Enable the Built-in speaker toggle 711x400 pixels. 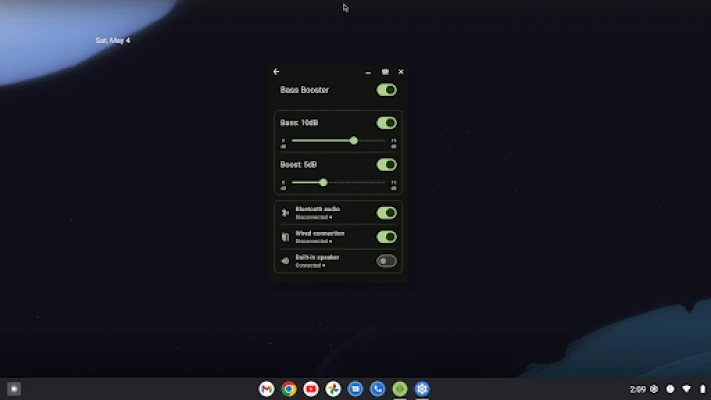coord(386,261)
